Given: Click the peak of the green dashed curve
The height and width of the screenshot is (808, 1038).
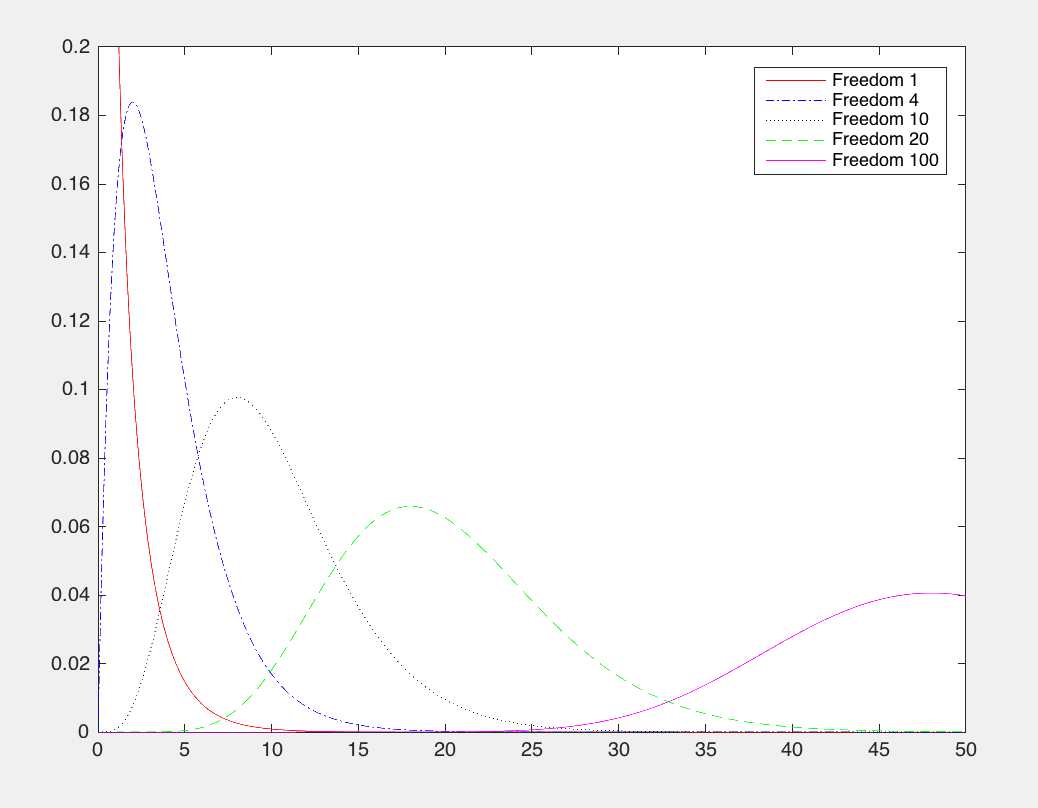Looking at the screenshot, I should point(411,506).
